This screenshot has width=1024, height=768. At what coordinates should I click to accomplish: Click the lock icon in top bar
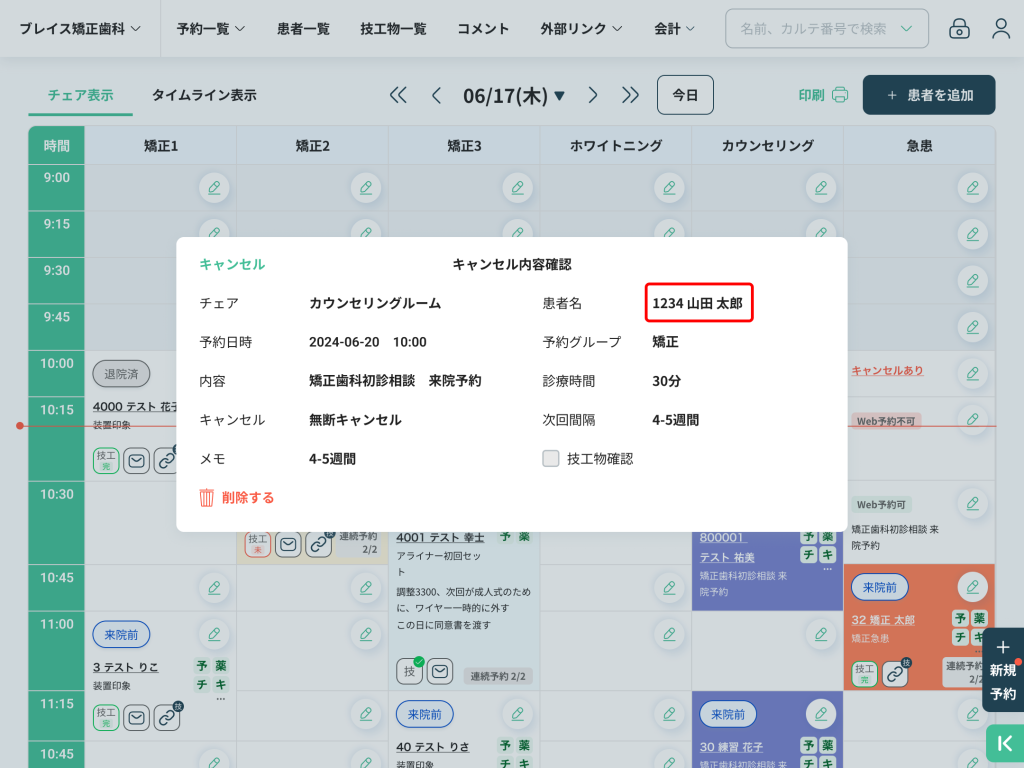[x=959, y=29]
